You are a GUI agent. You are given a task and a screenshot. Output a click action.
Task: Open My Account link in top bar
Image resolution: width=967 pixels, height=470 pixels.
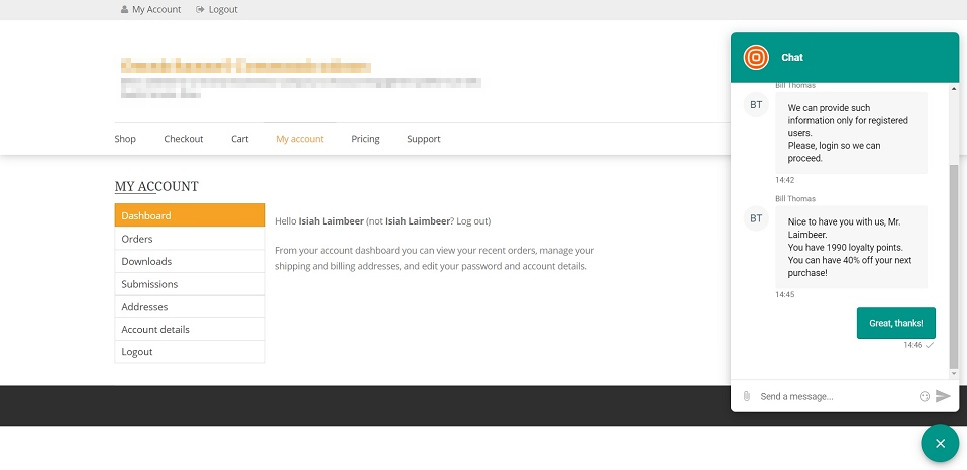157,10
